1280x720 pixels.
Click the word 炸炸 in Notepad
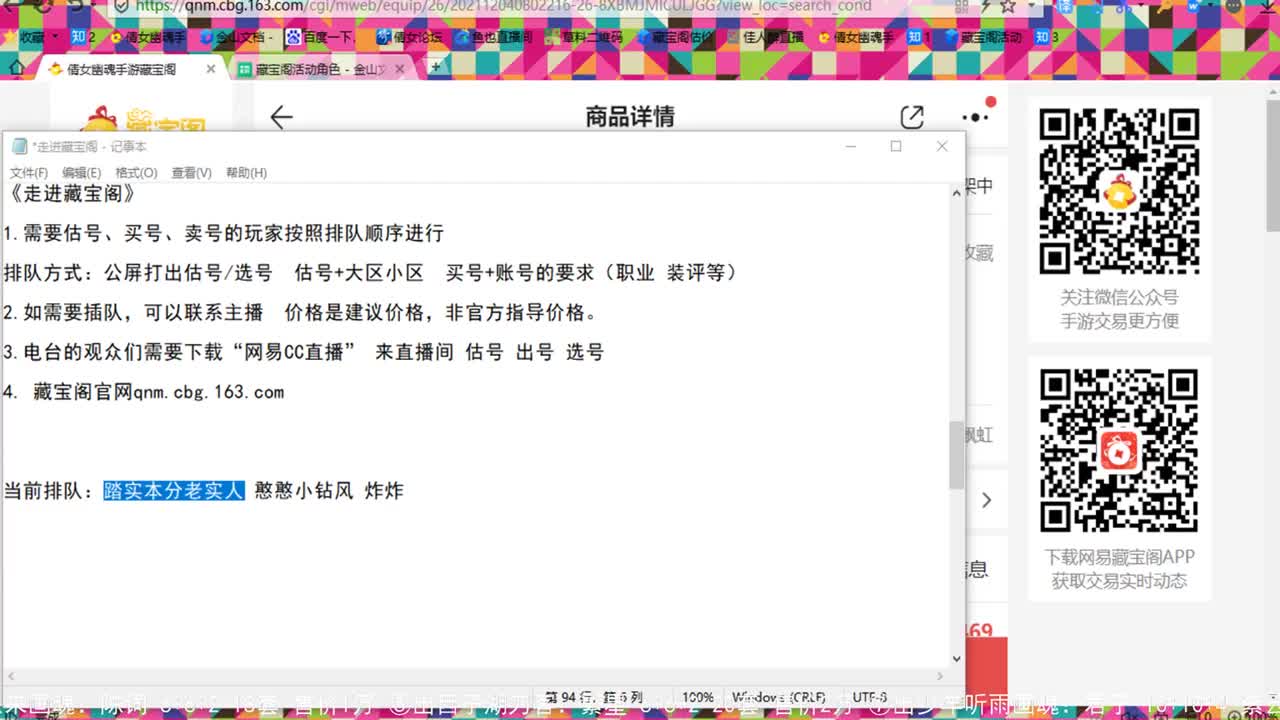pos(384,491)
